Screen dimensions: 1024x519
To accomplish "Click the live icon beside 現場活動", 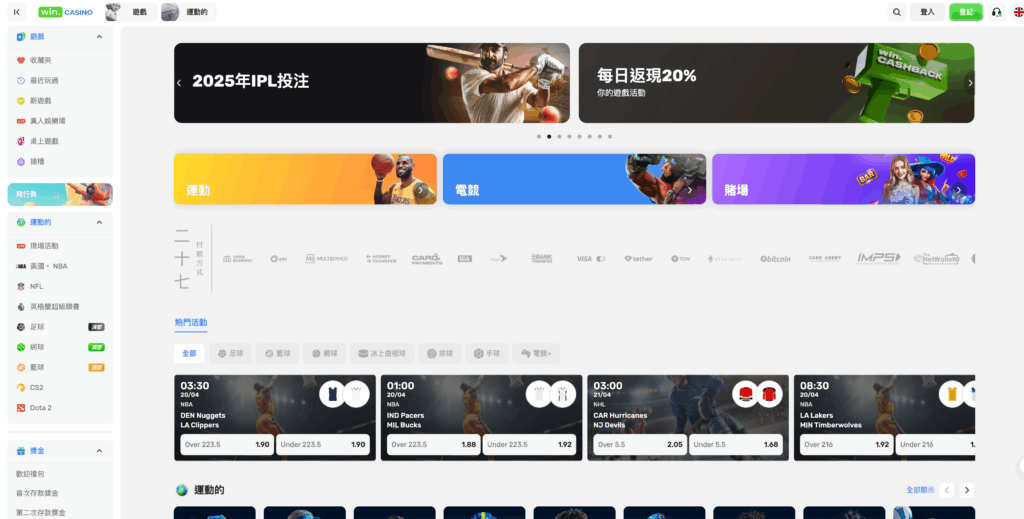I will click(x=21, y=246).
